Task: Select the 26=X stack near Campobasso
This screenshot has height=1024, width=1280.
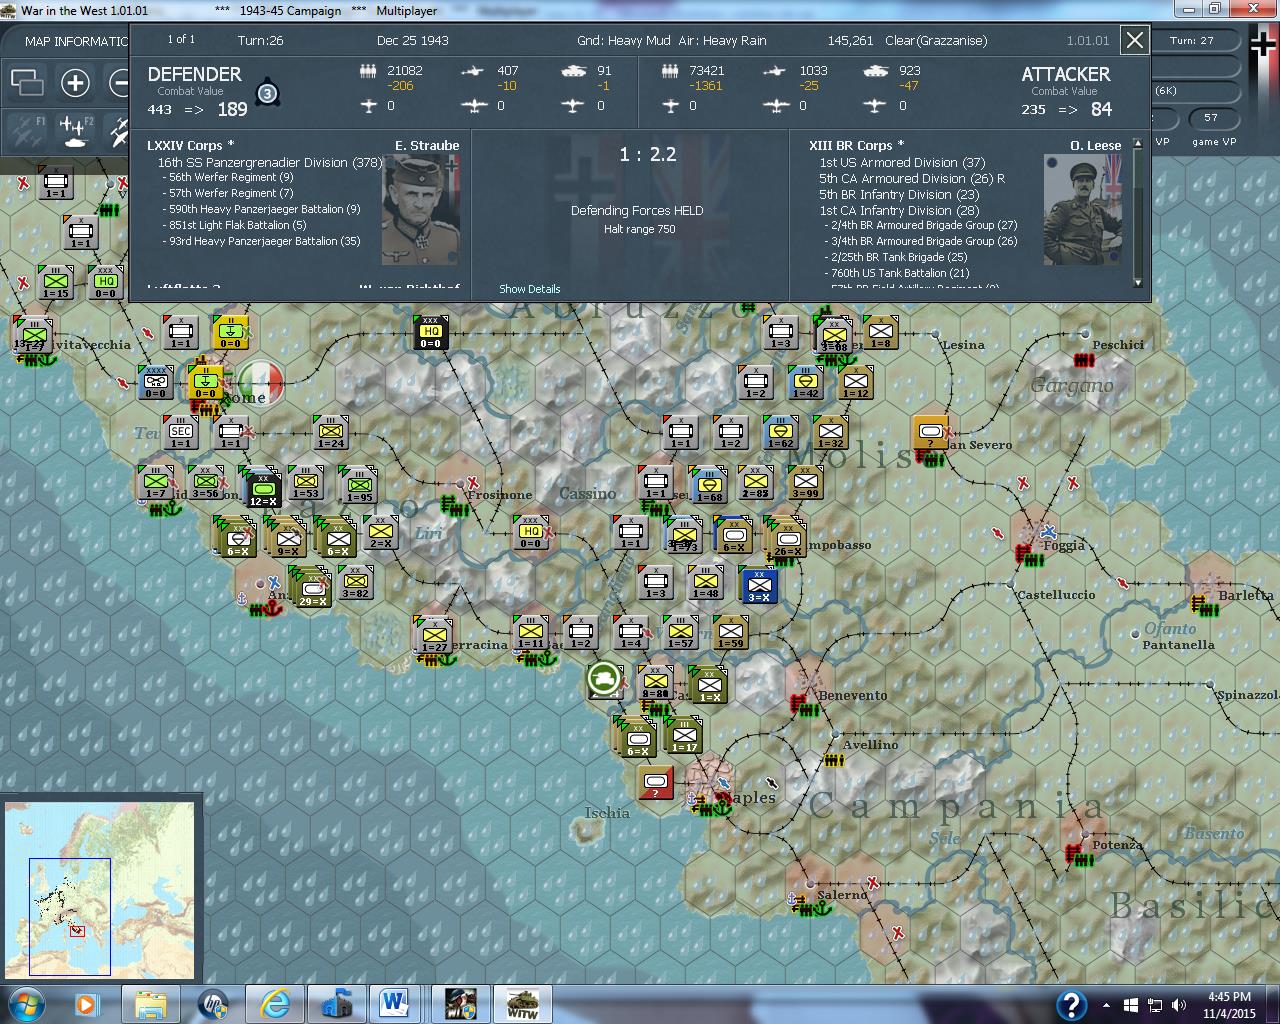Action: tap(787, 539)
